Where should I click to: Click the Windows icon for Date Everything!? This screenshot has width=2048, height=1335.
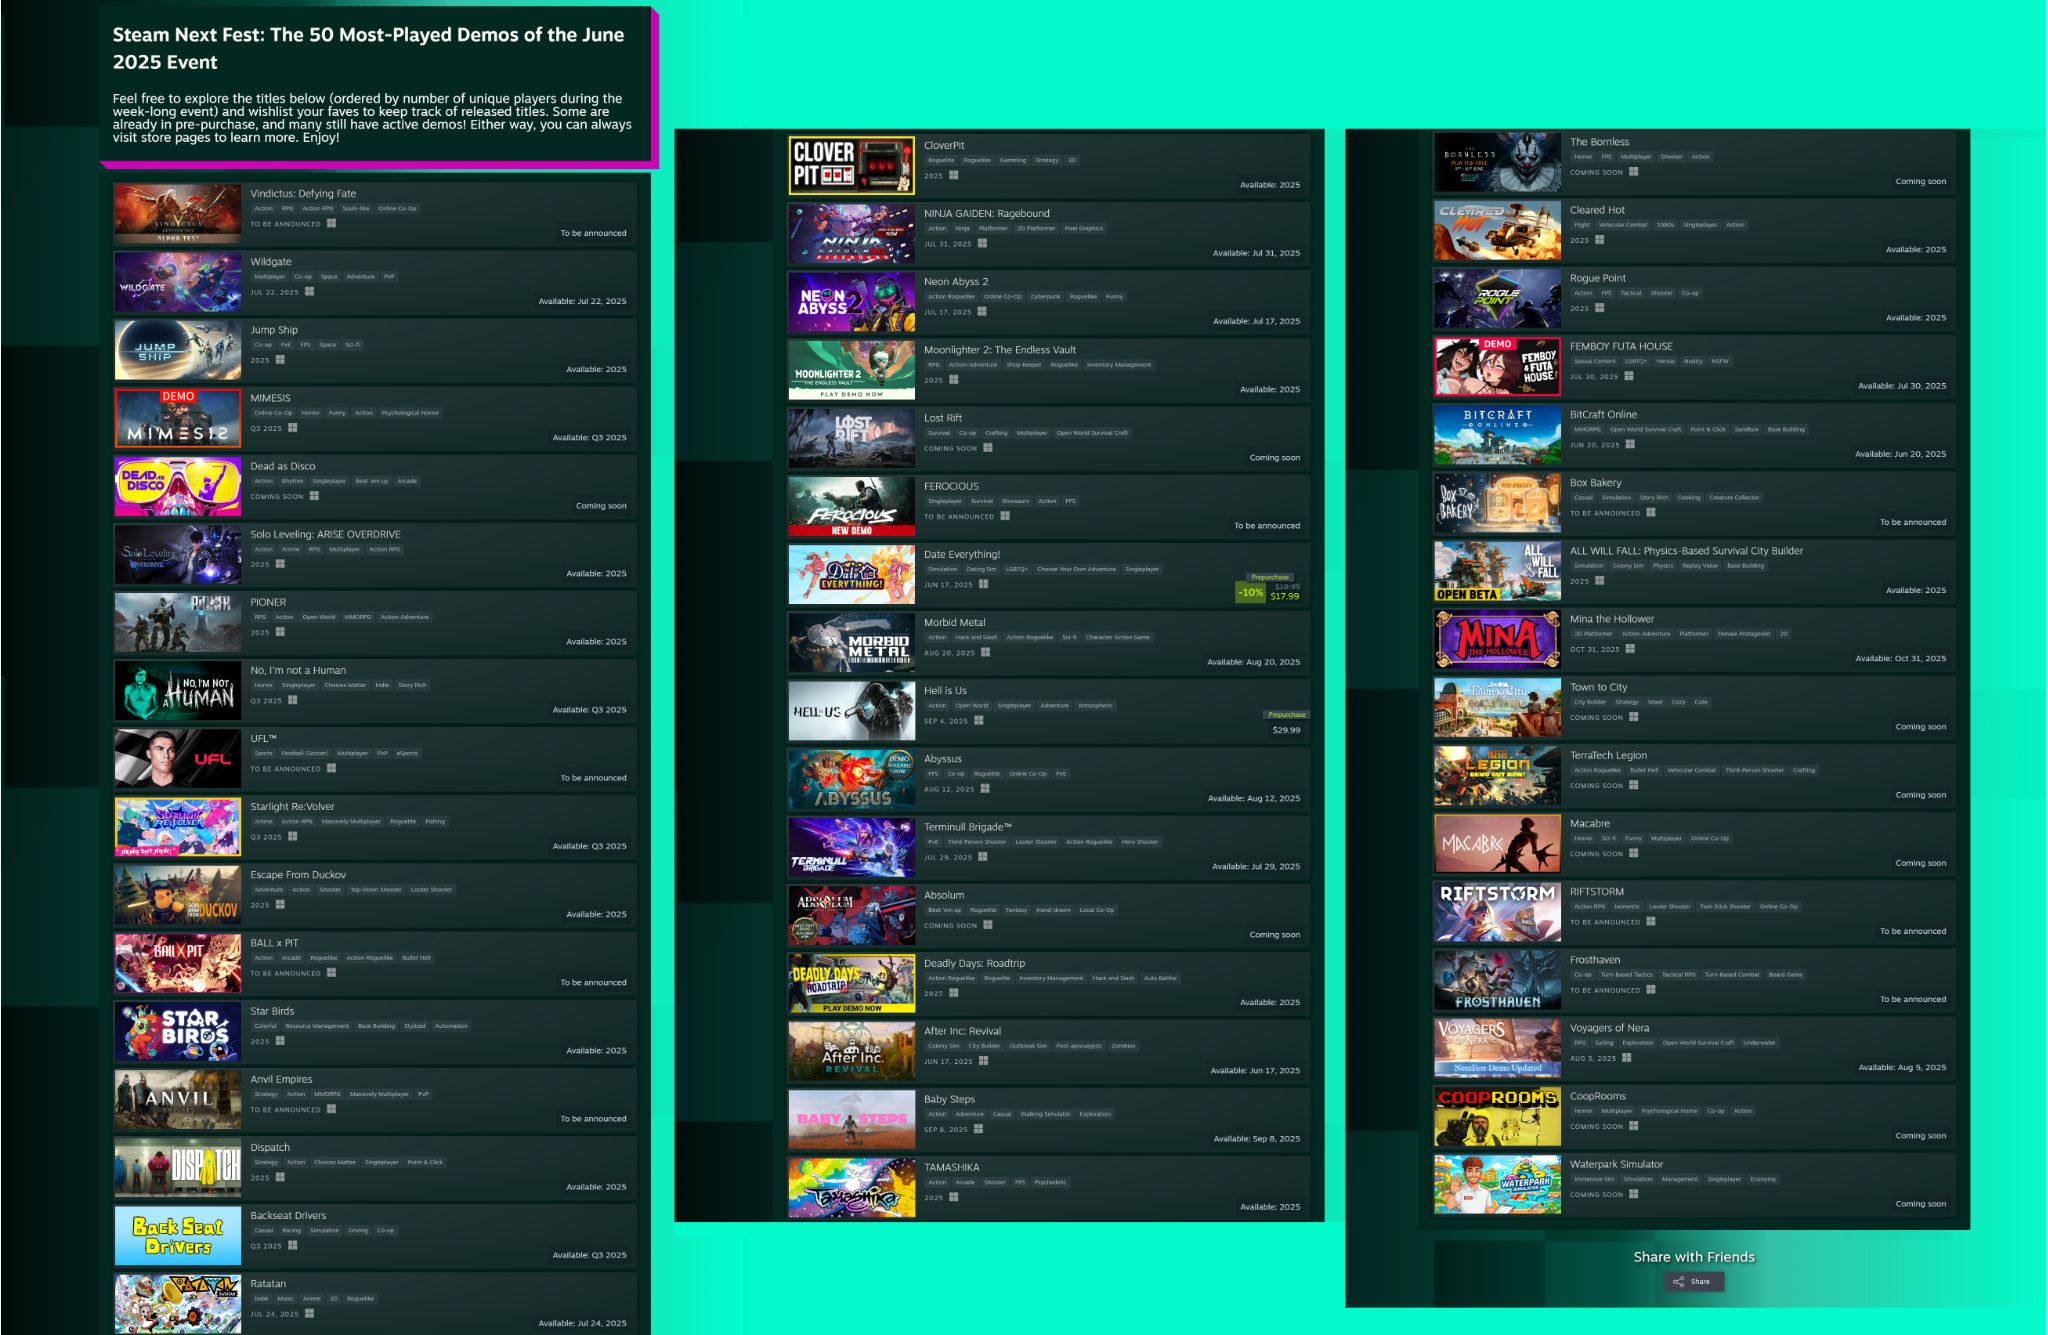tap(983, 584)
